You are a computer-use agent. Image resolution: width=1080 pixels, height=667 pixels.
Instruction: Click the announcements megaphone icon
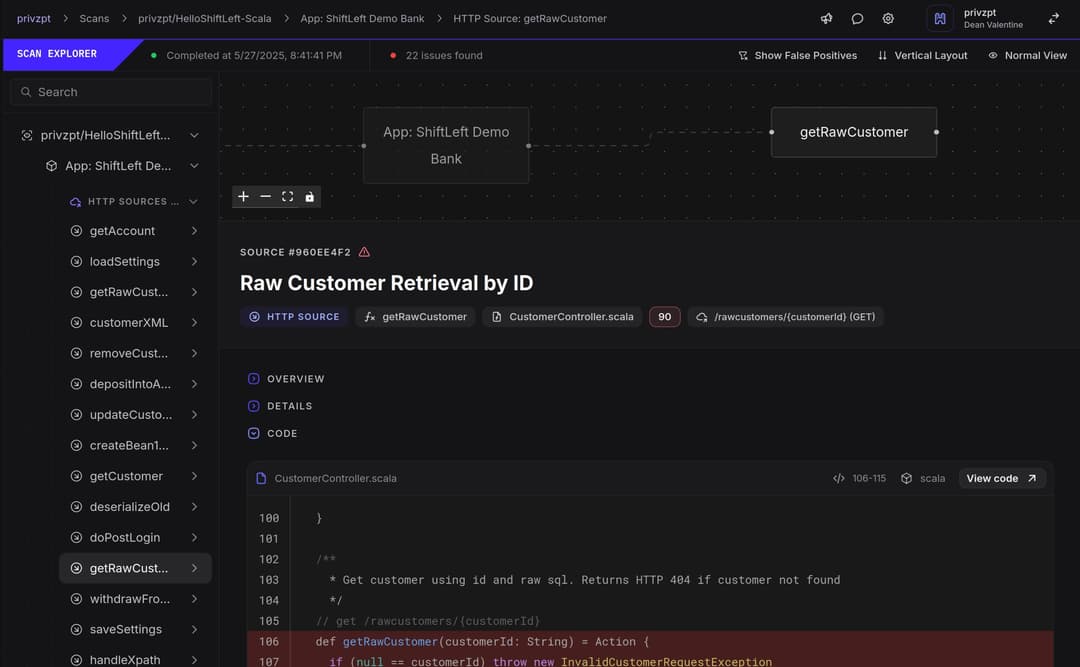click(825, 18)
